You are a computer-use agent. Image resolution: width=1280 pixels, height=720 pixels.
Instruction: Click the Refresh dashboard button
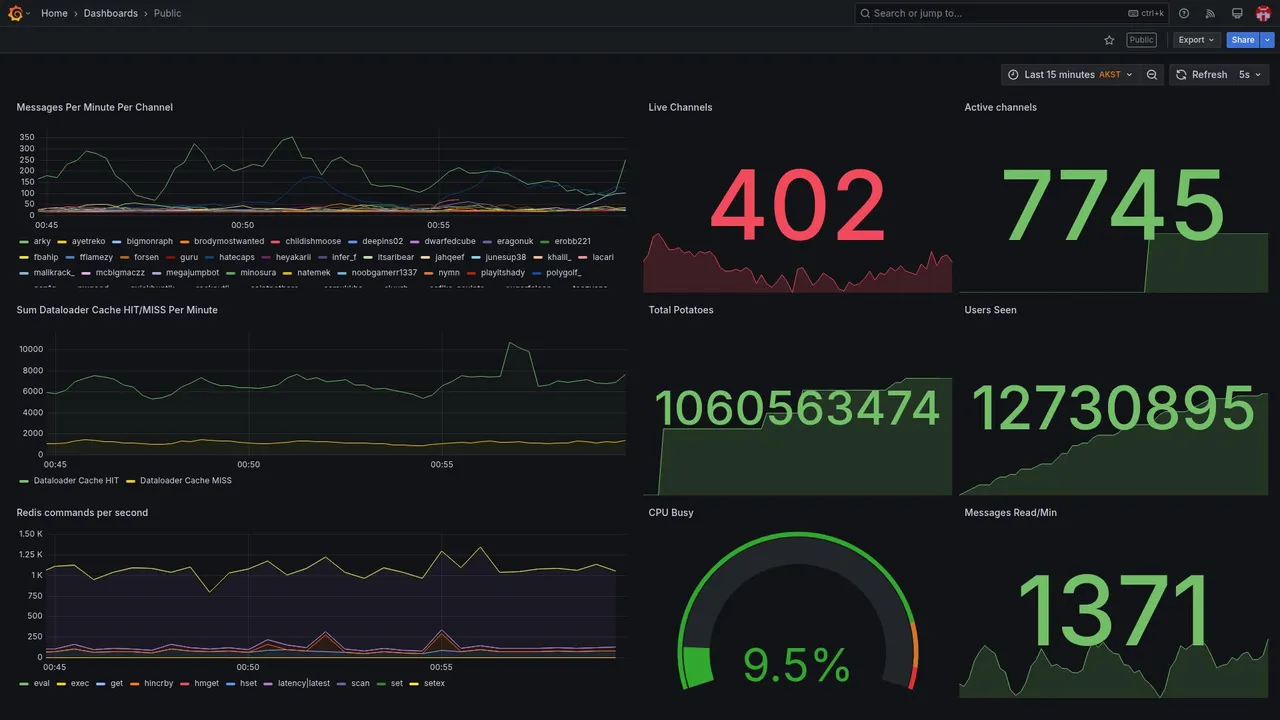1200,75
